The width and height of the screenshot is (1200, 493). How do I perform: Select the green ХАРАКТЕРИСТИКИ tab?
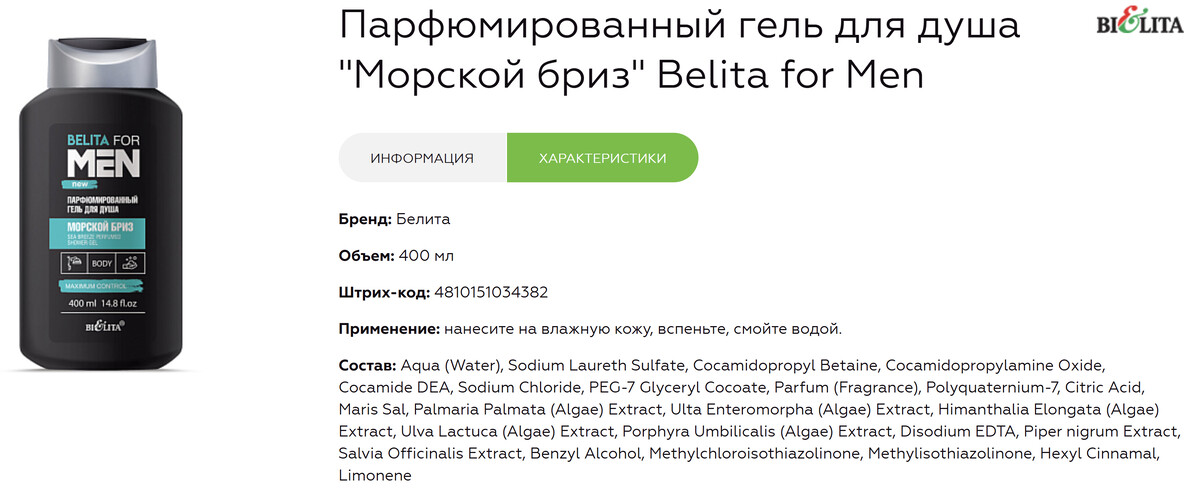click(x=602, y=158)
